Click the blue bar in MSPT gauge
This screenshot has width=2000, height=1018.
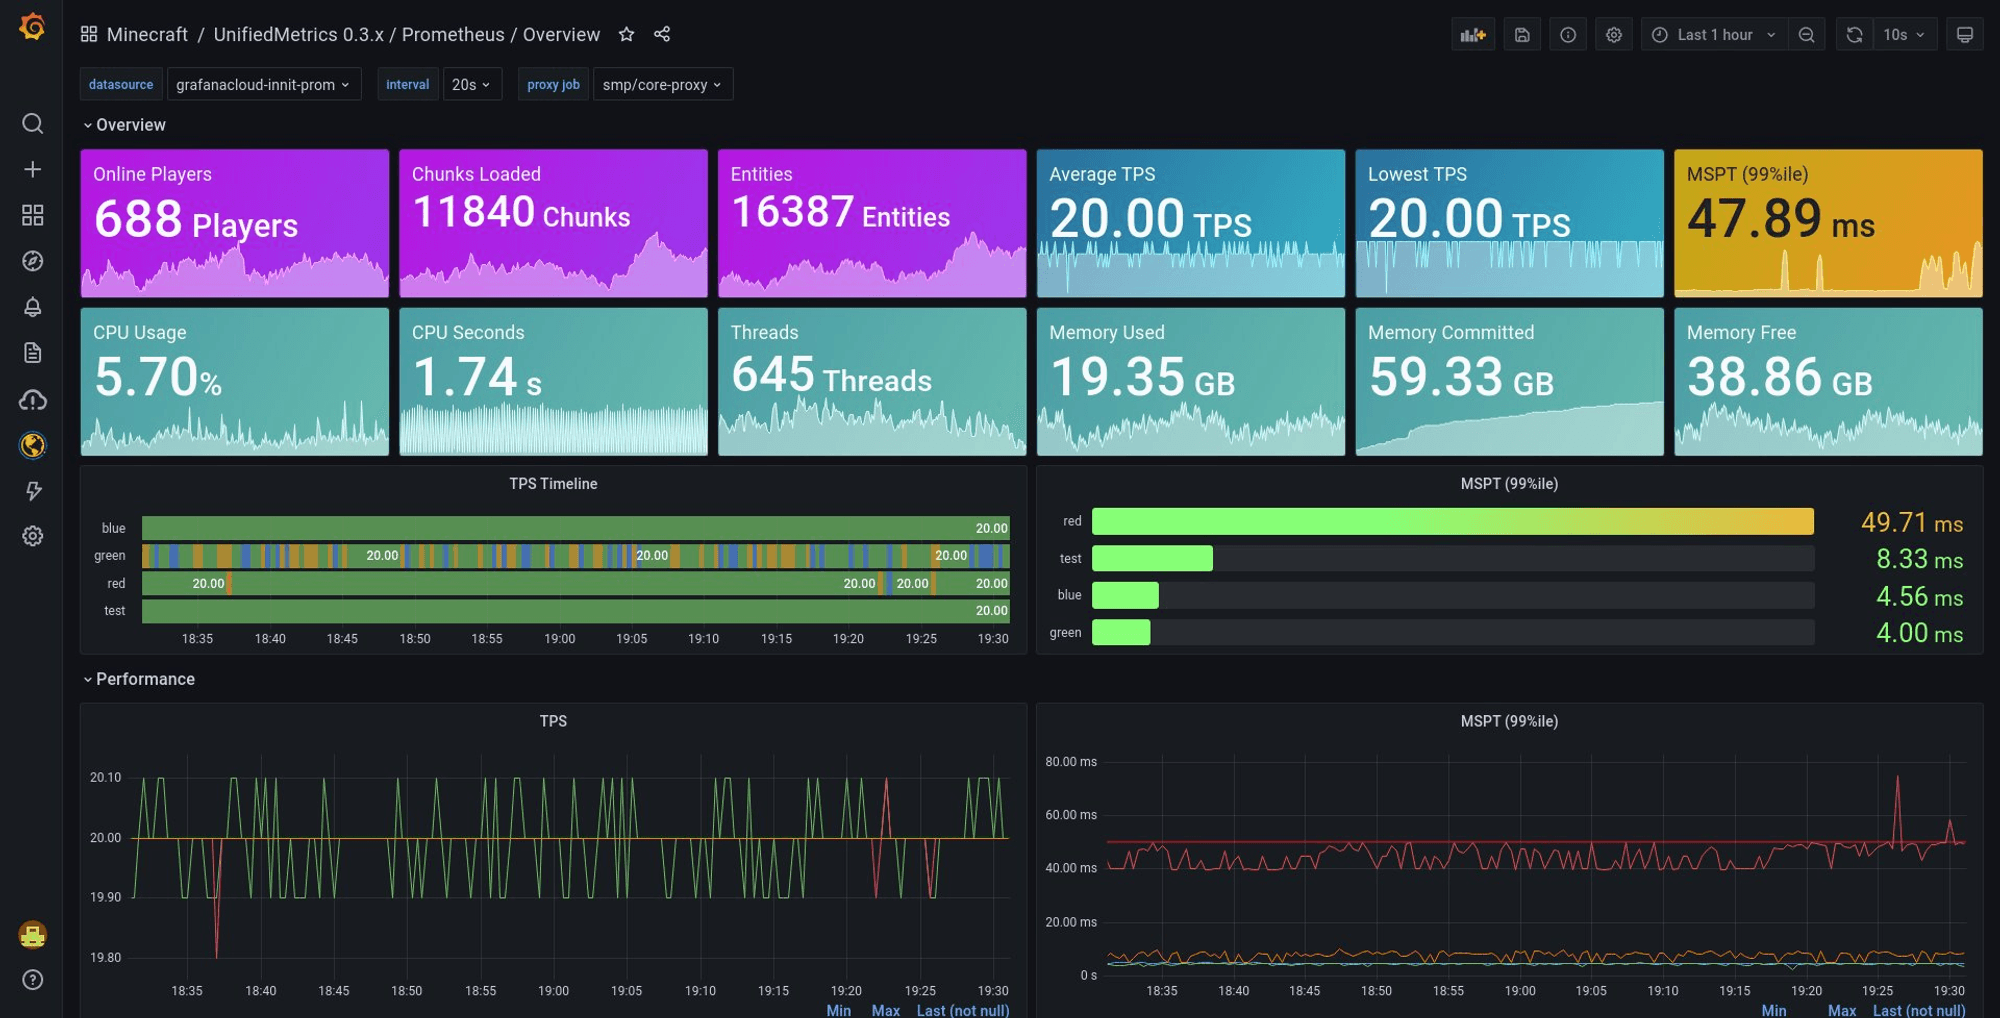click(1125, 595)
